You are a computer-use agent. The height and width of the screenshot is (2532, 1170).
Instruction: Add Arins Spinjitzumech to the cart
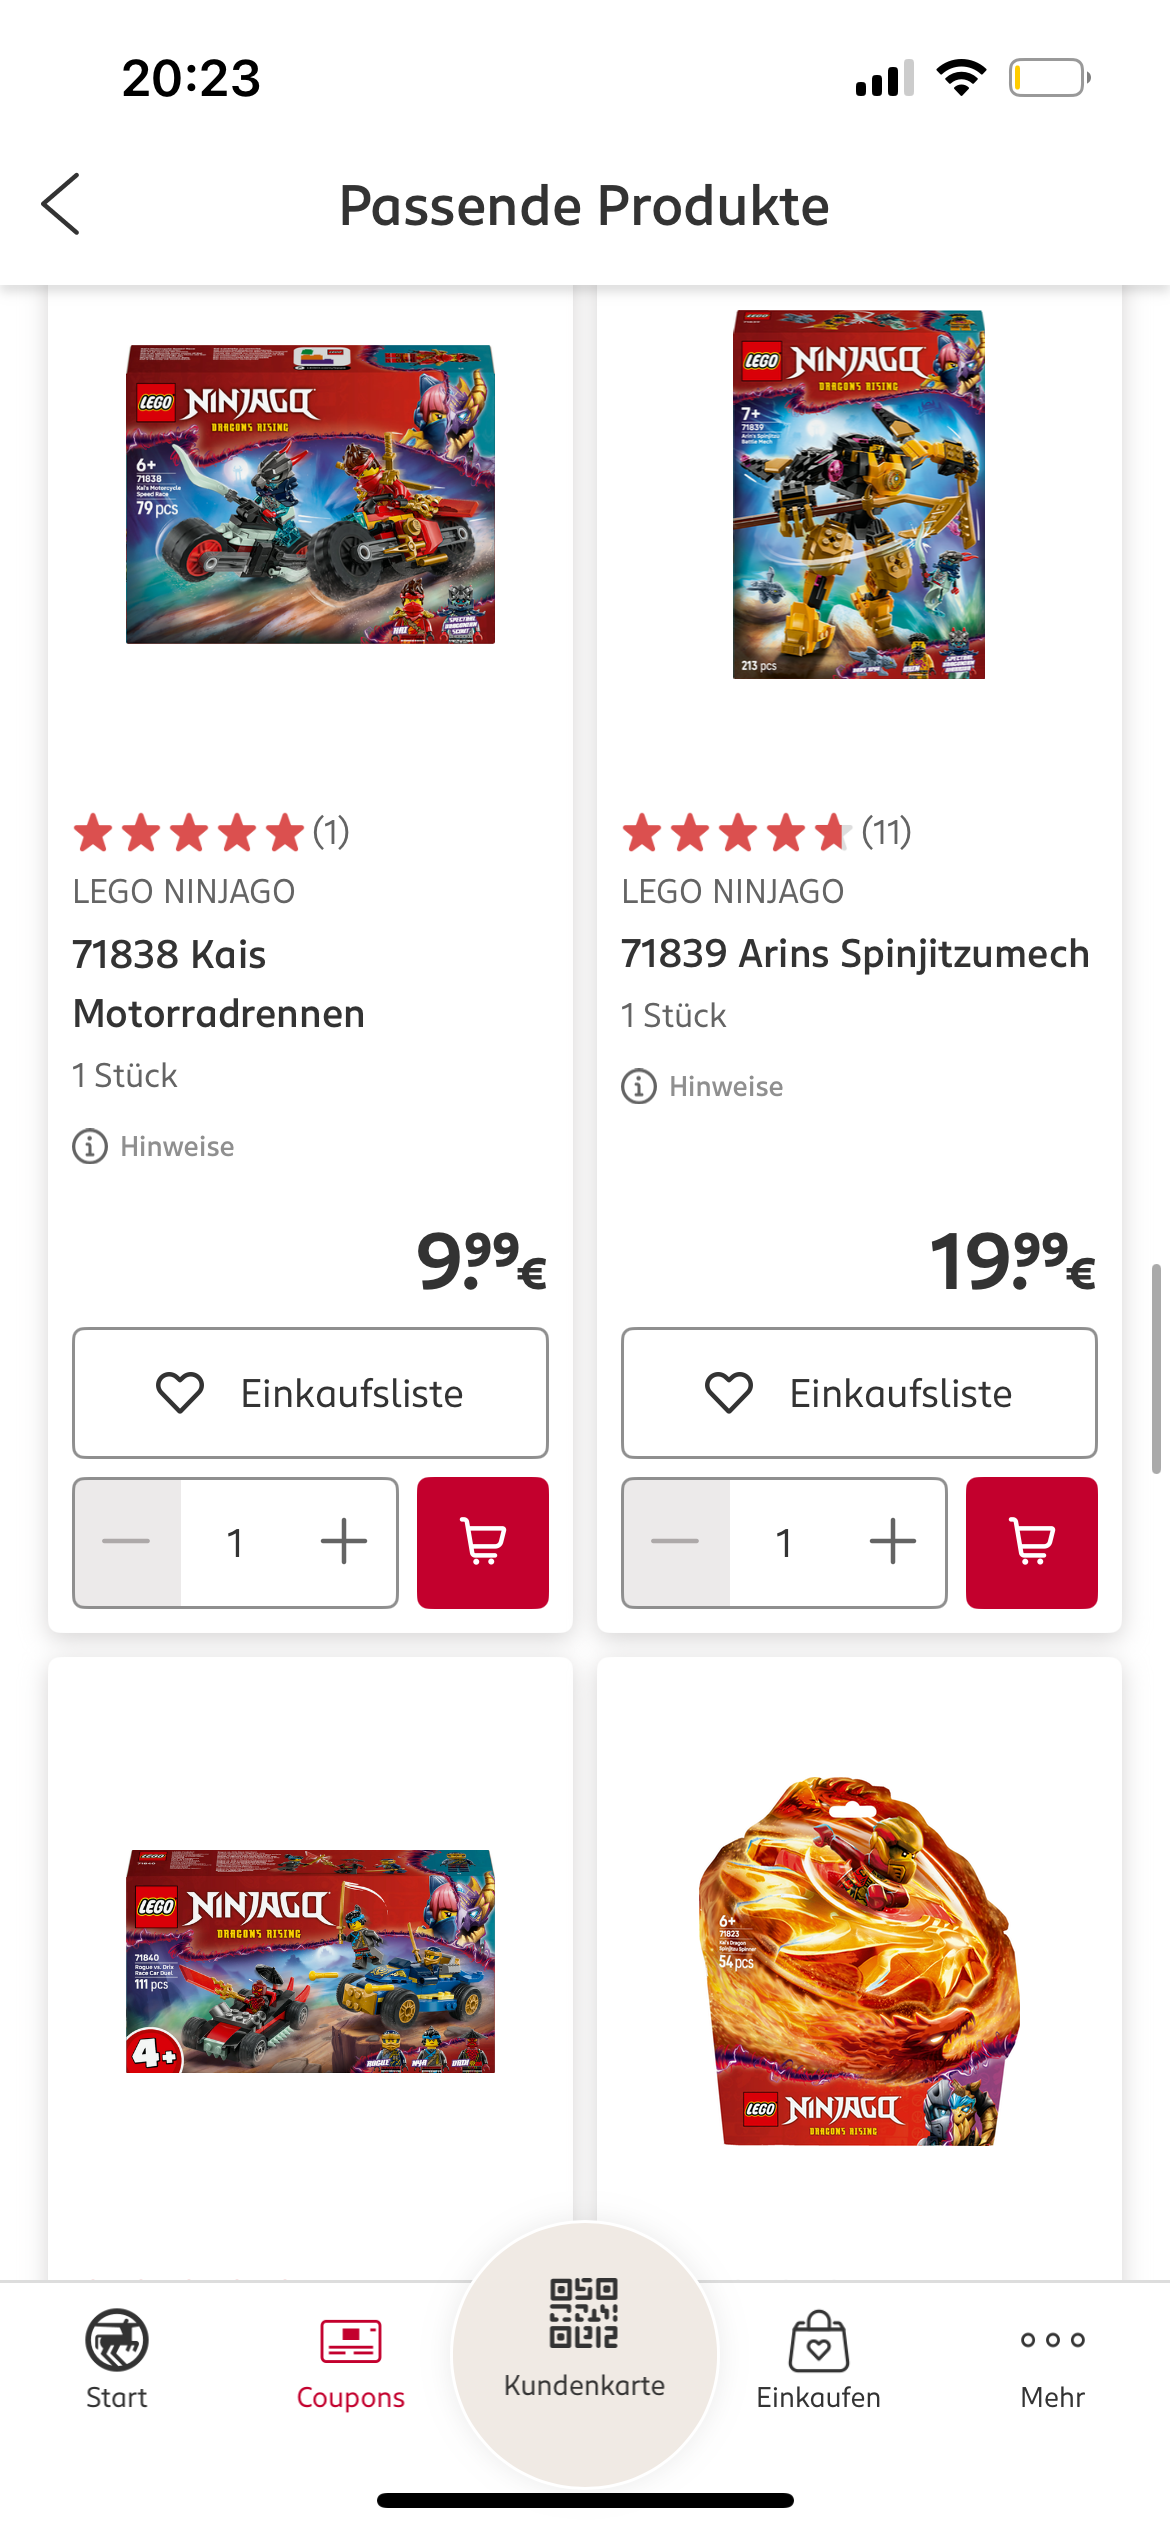(1031, 1542)
